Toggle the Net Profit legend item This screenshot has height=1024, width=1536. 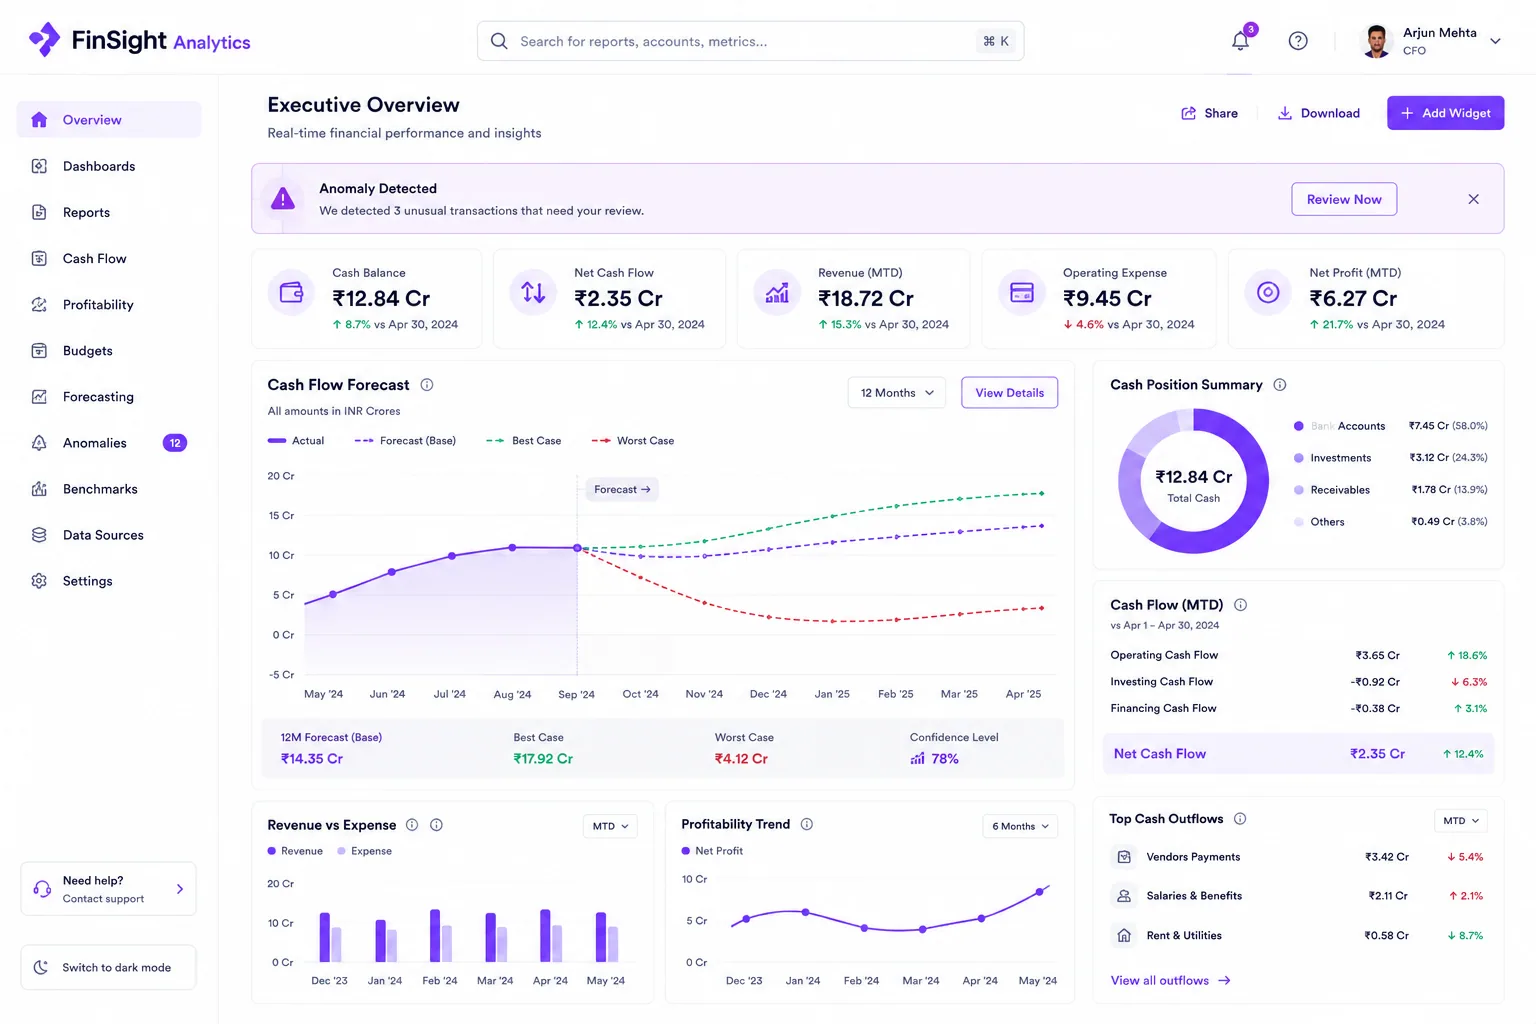[712, 851]
